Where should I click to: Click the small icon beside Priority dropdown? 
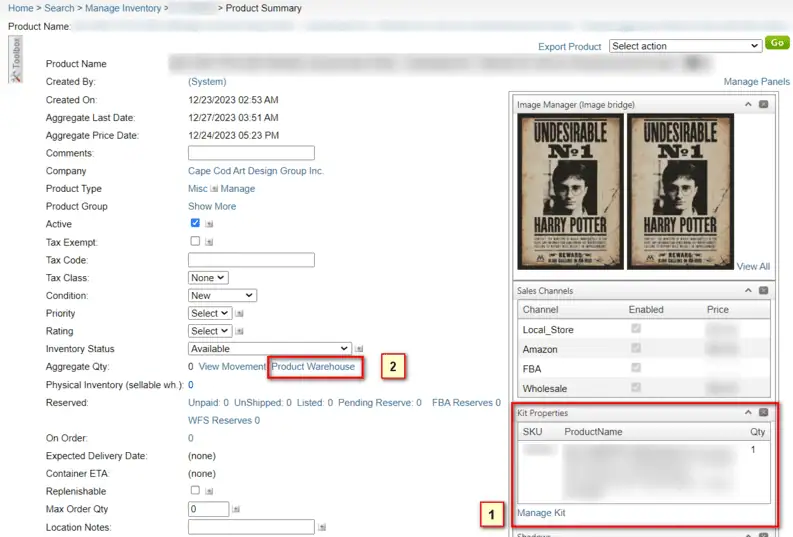click(240, 314)
